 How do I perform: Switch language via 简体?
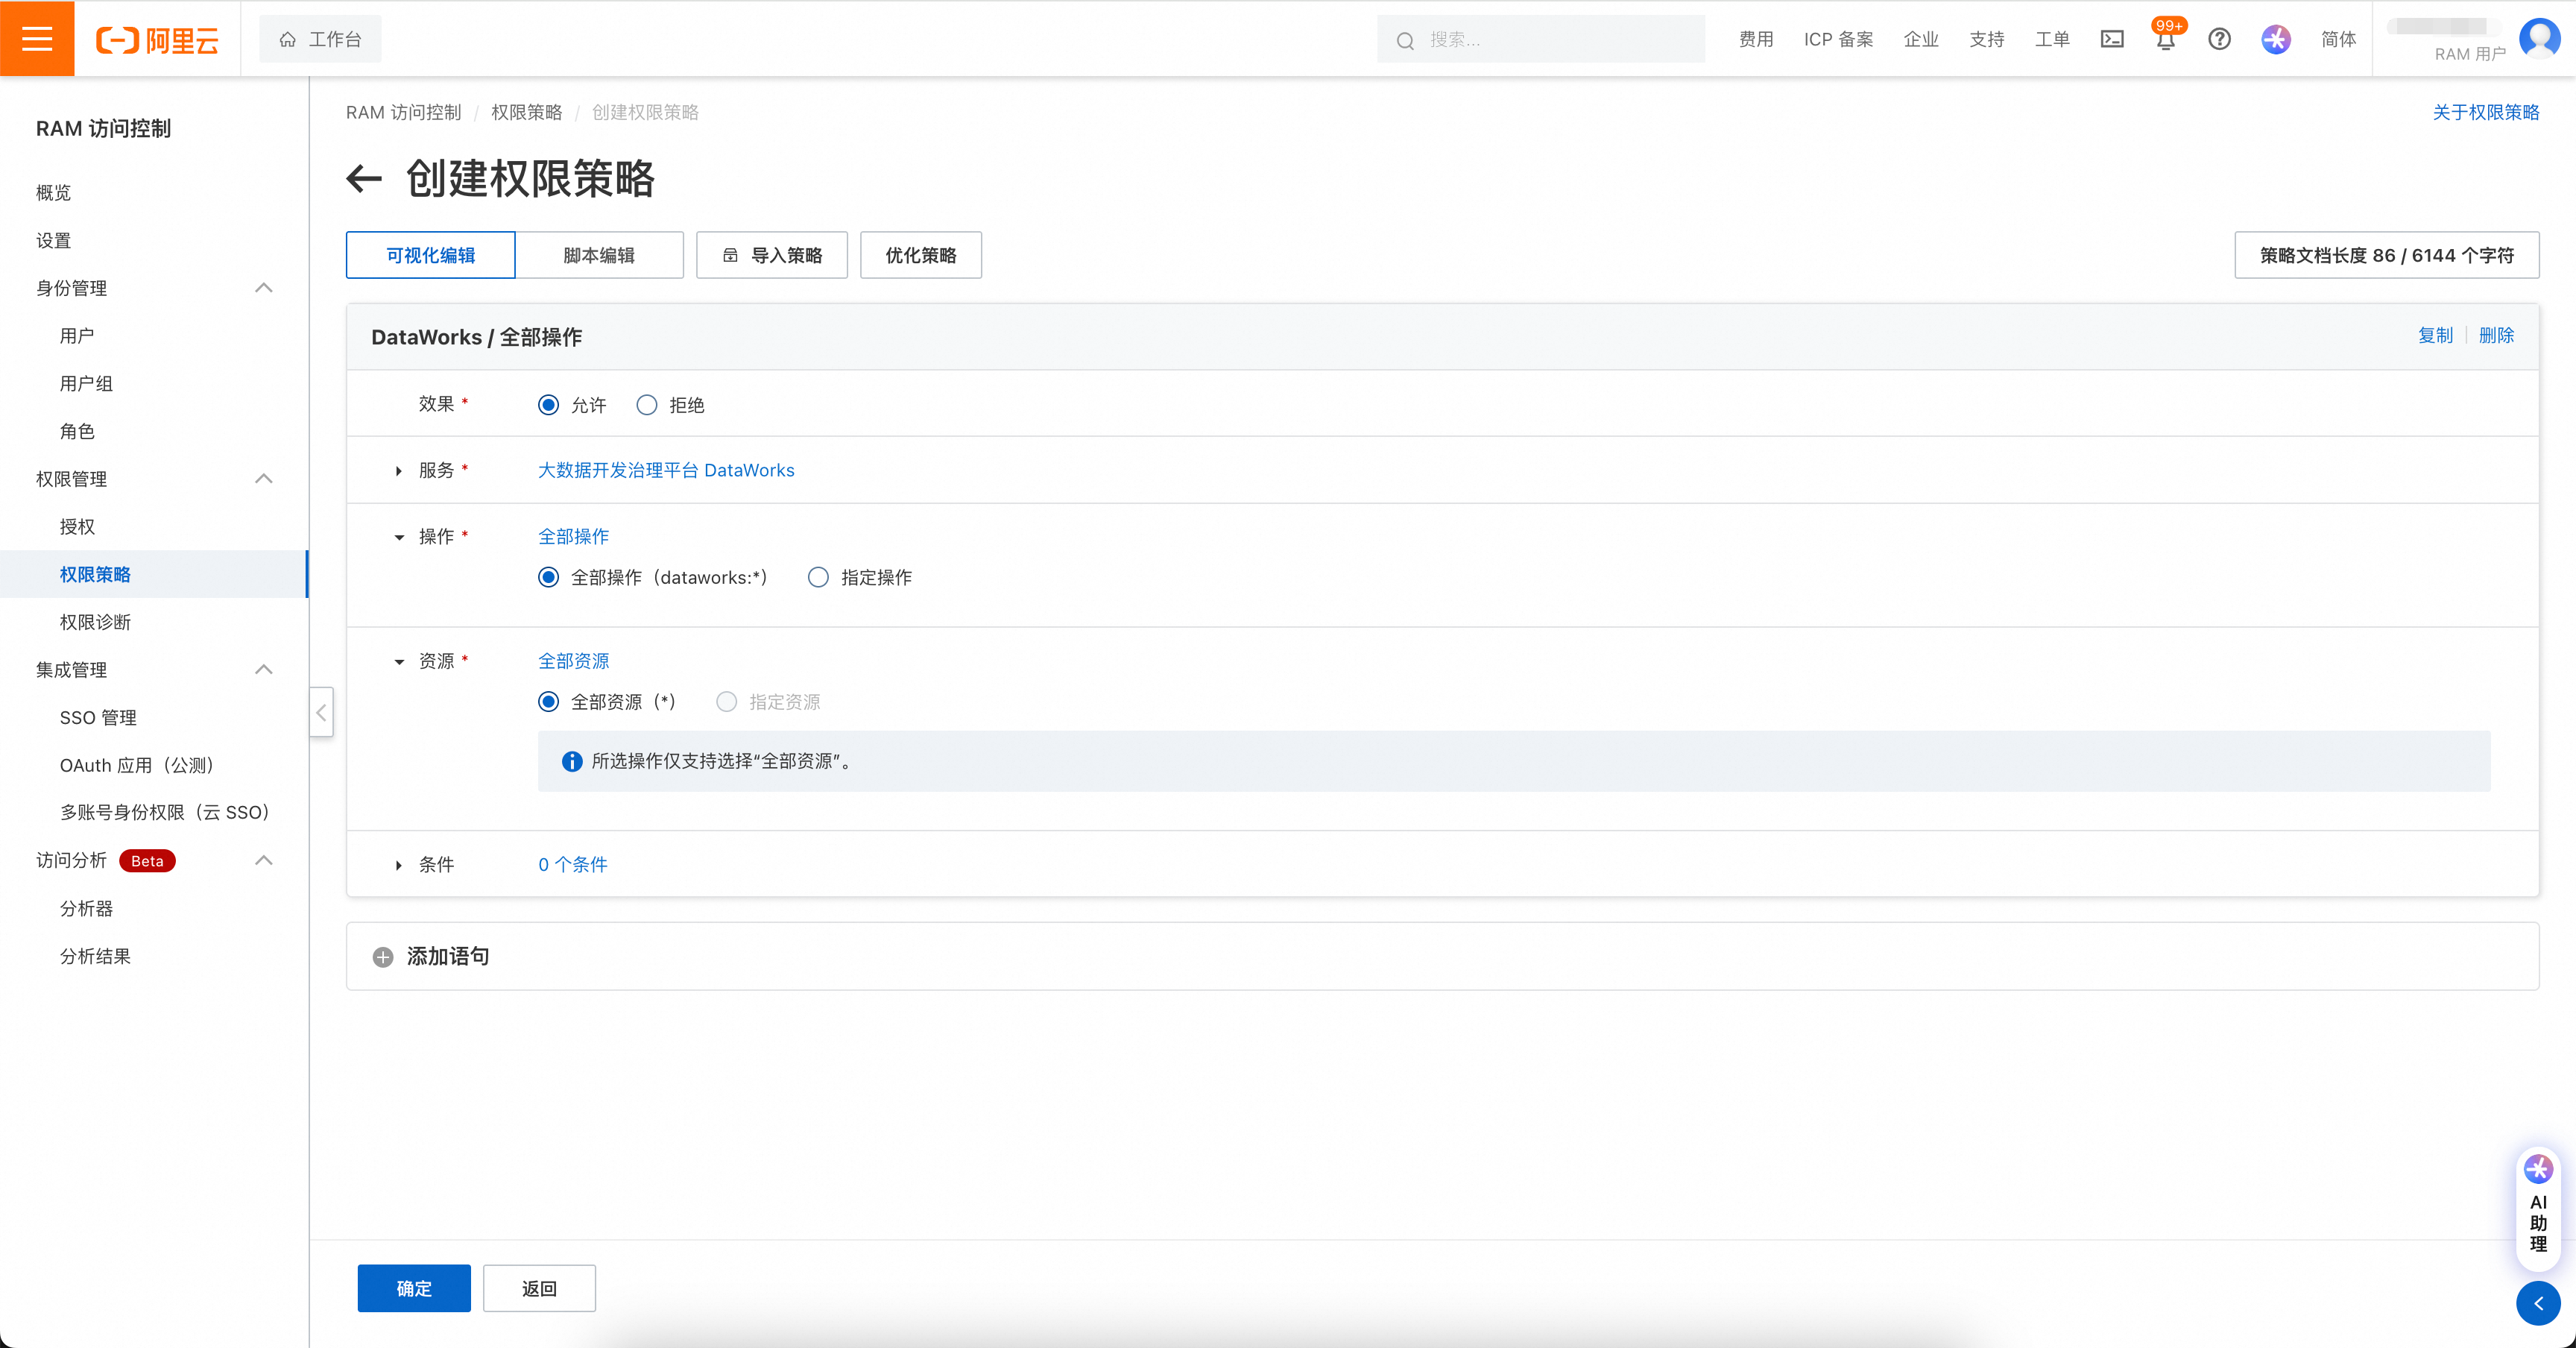point(2338,39)
